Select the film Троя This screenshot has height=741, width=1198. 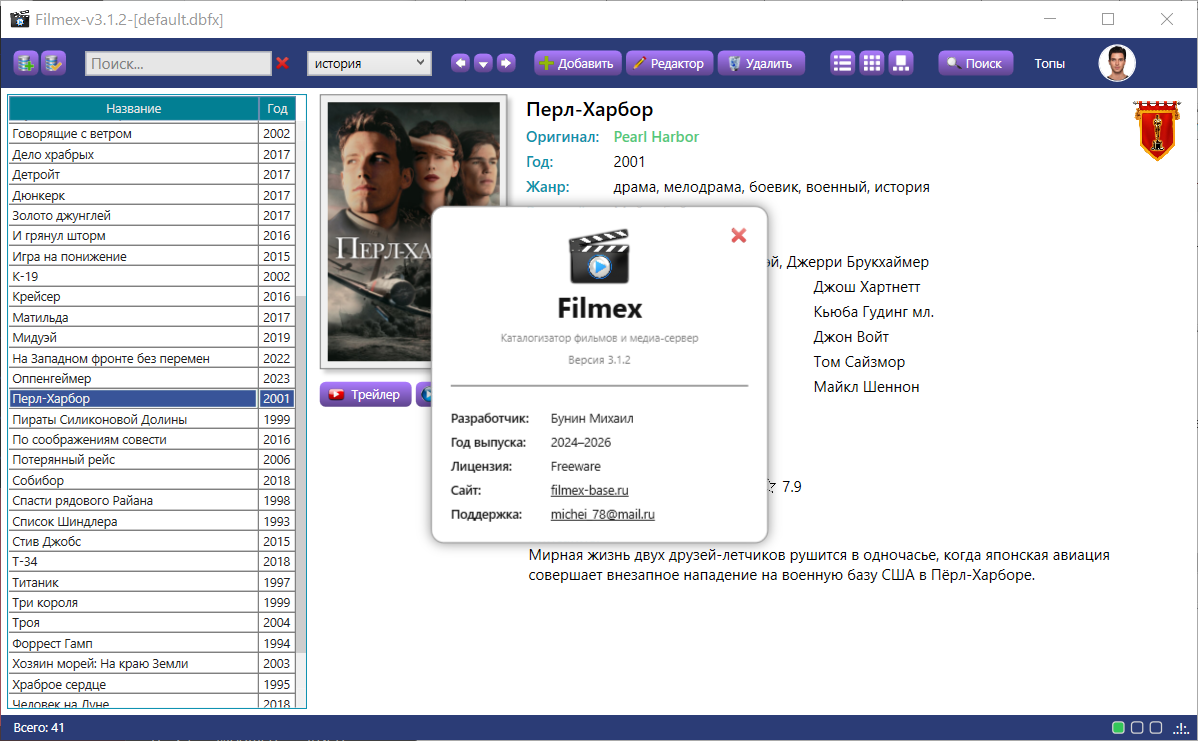pos(152,623)
